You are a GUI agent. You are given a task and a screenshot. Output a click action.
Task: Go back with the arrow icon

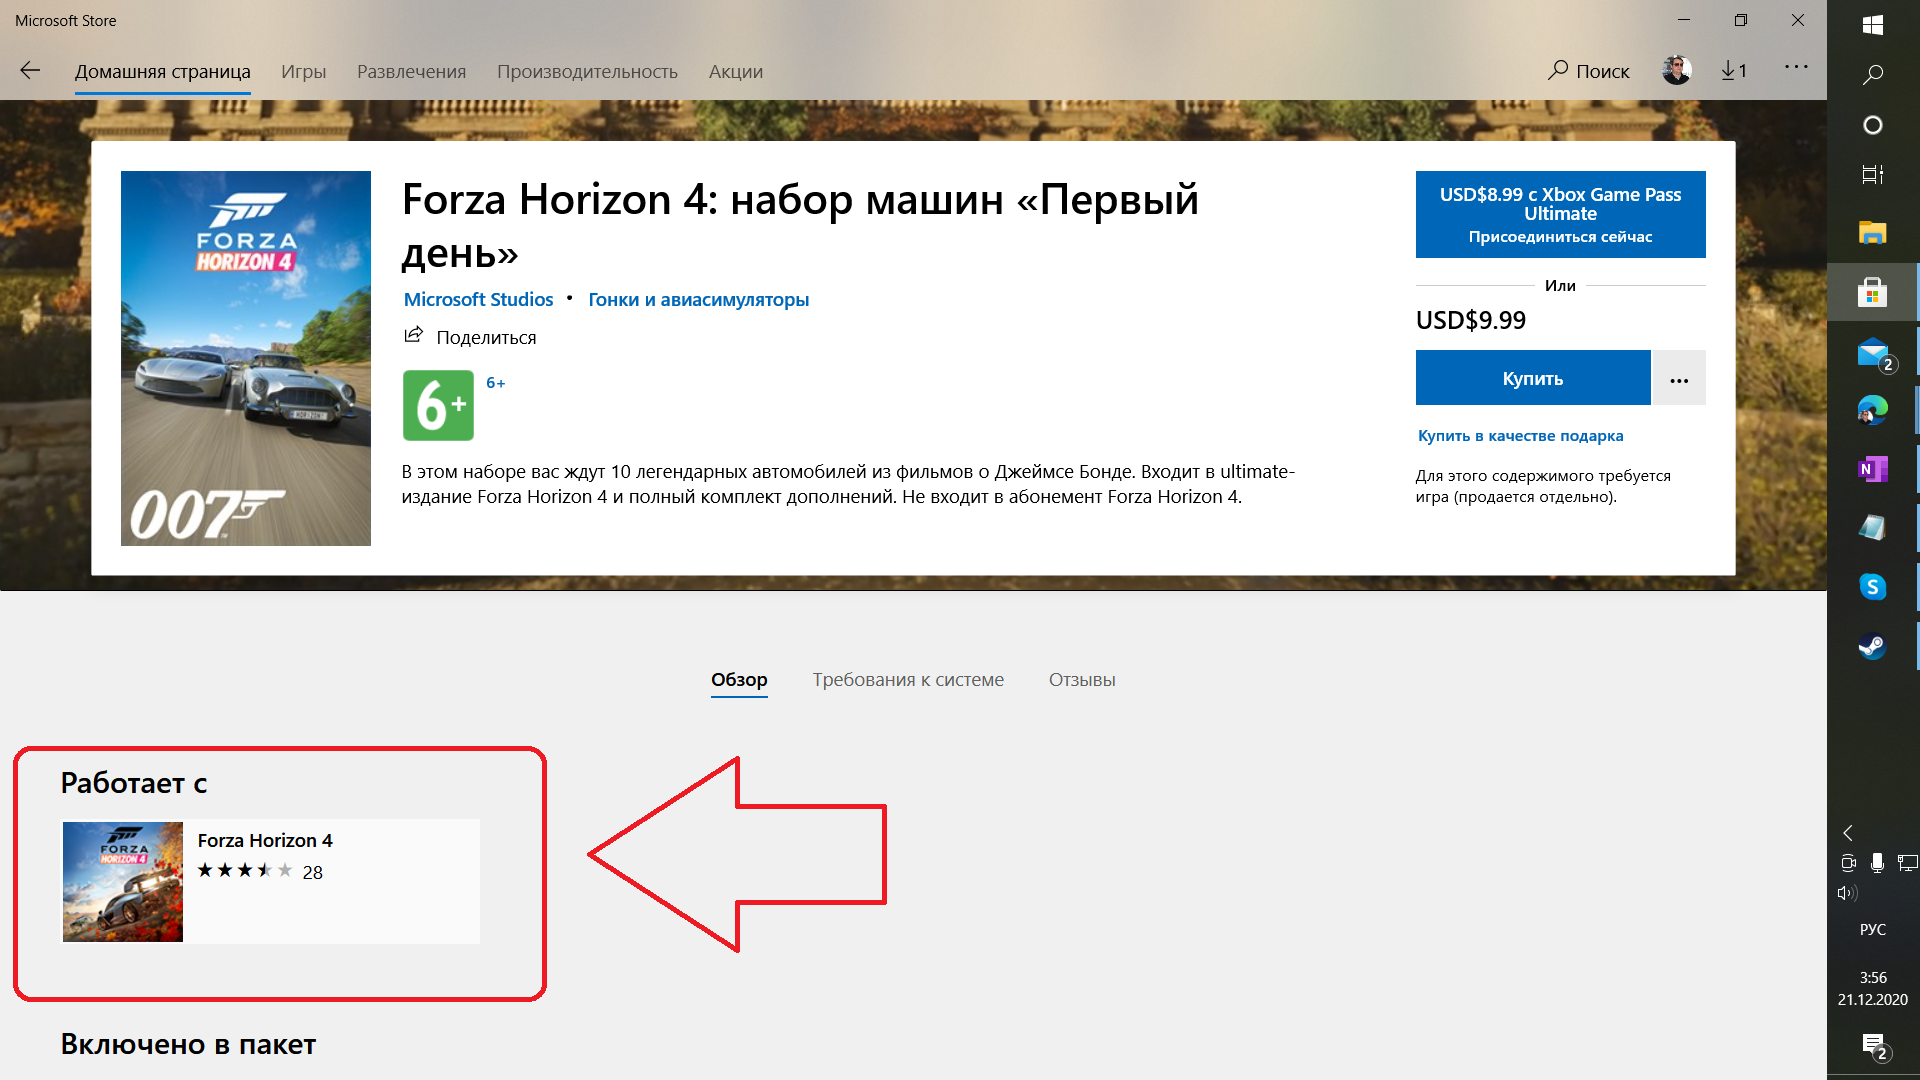point(30,71)
